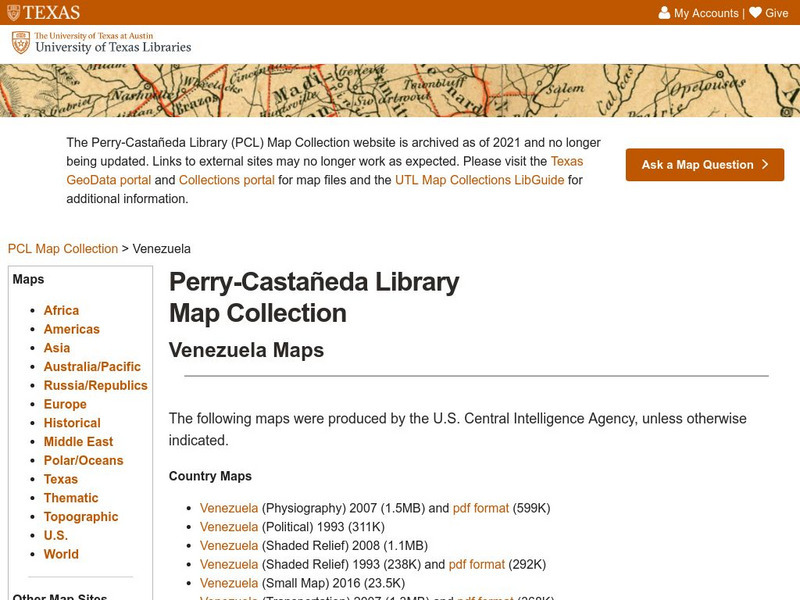The width and height of the screenshot is (800, 600).
Task: Open Venezuela Political 1993 map link
Action: (x=229, y=527)
